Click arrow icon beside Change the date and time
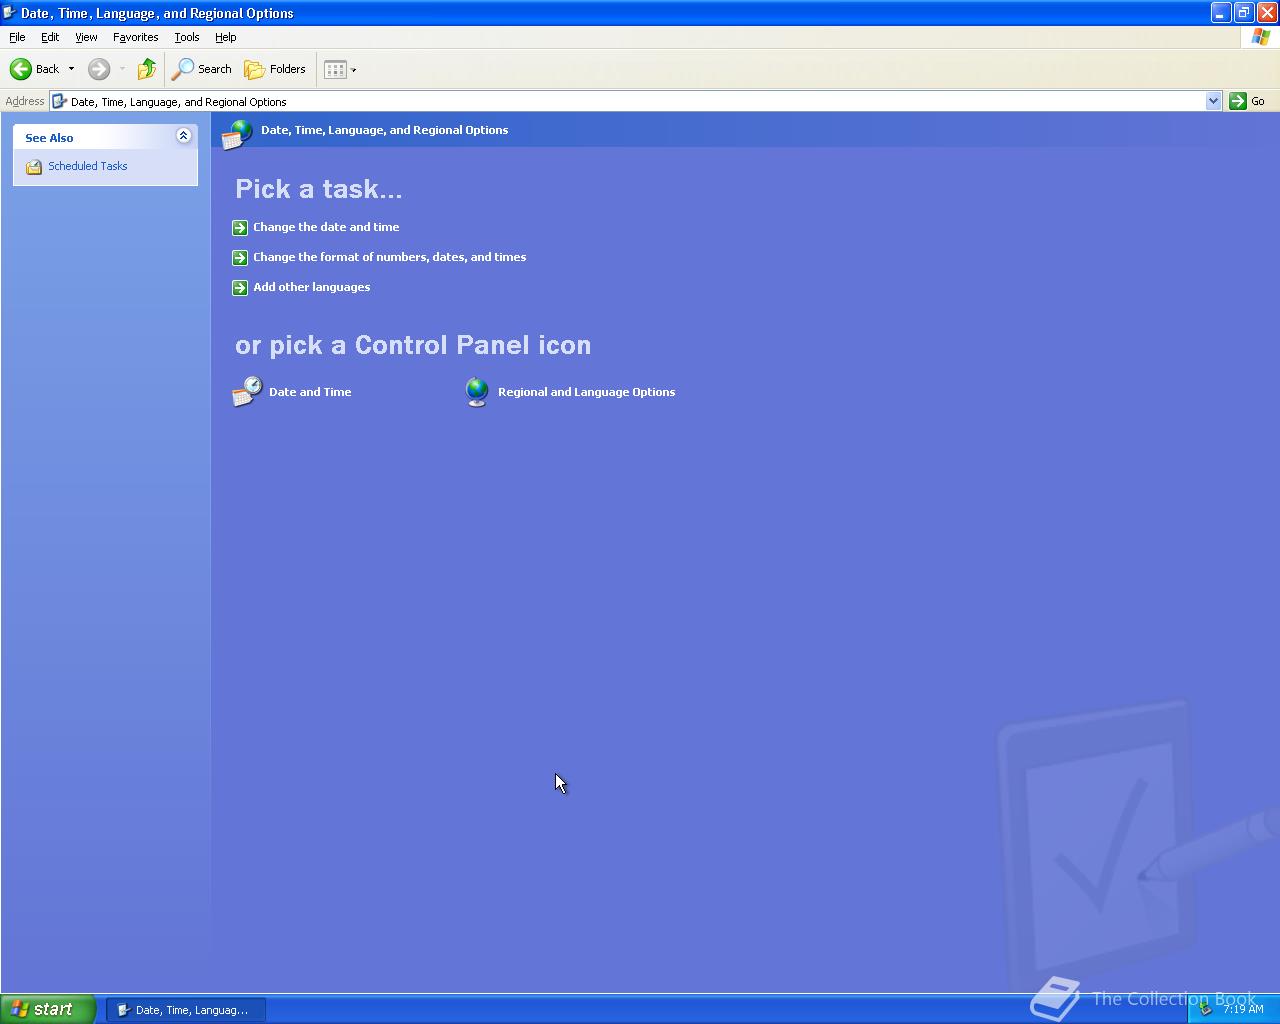The height and width of the screenshot is (1024, 1280). pos(240,228)
